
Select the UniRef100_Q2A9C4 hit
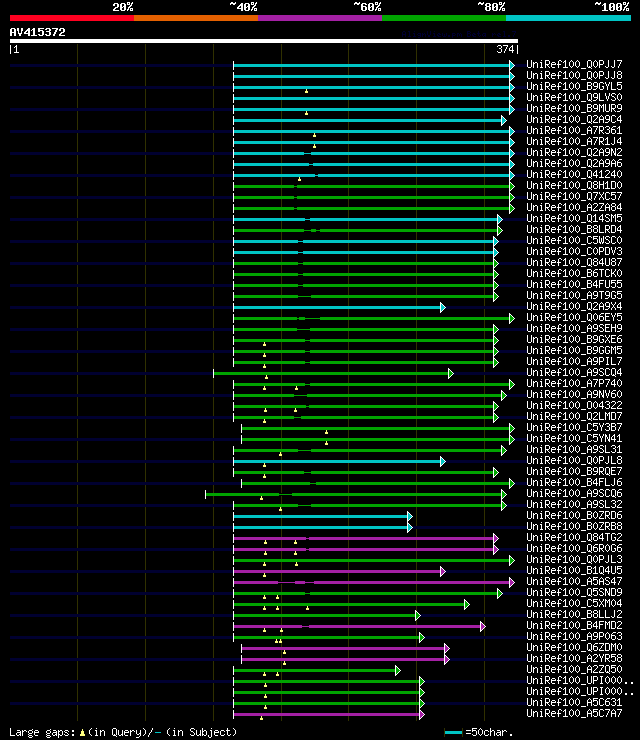(574, 119)
